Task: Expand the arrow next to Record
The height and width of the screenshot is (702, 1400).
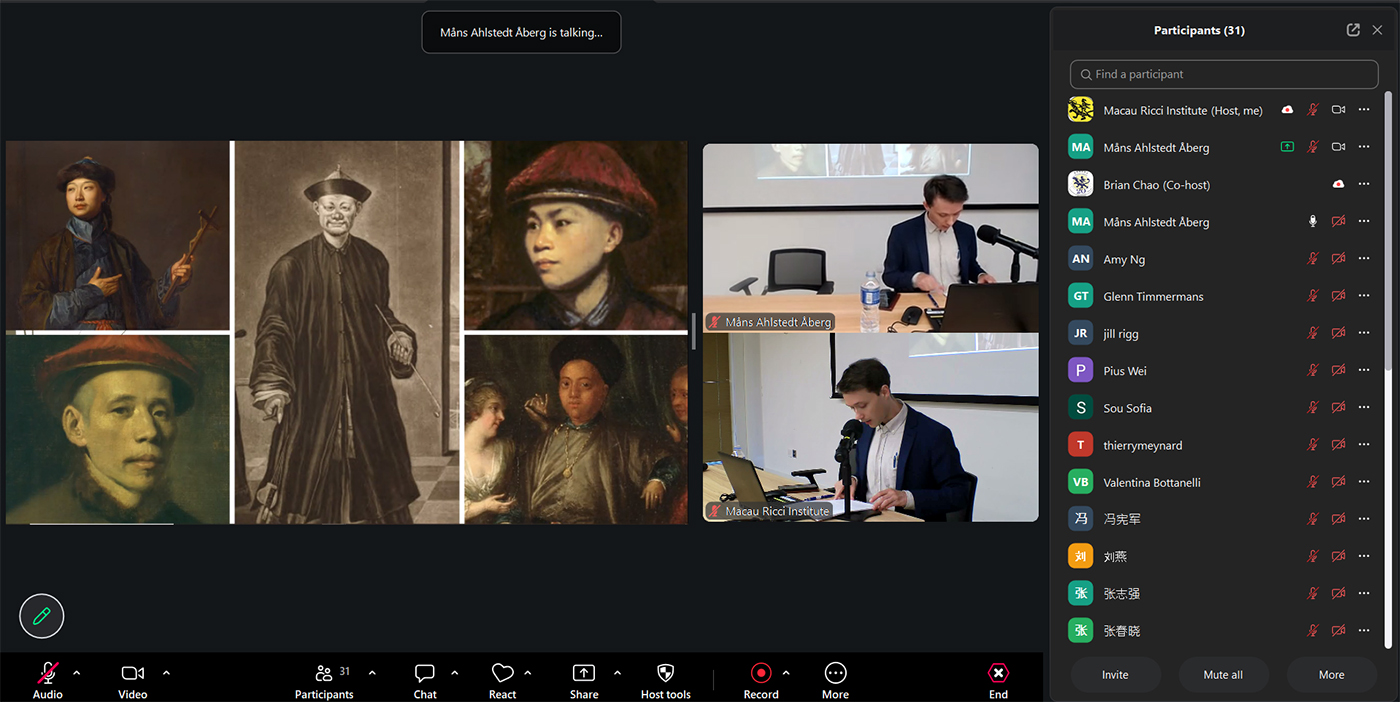Action: click(786, 673)
